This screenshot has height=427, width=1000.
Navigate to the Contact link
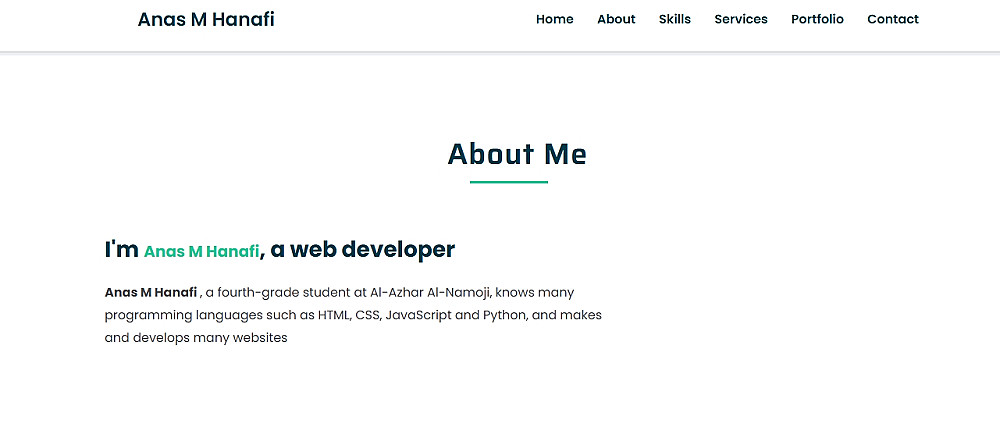pyautogui.click(x=893, y=19)
